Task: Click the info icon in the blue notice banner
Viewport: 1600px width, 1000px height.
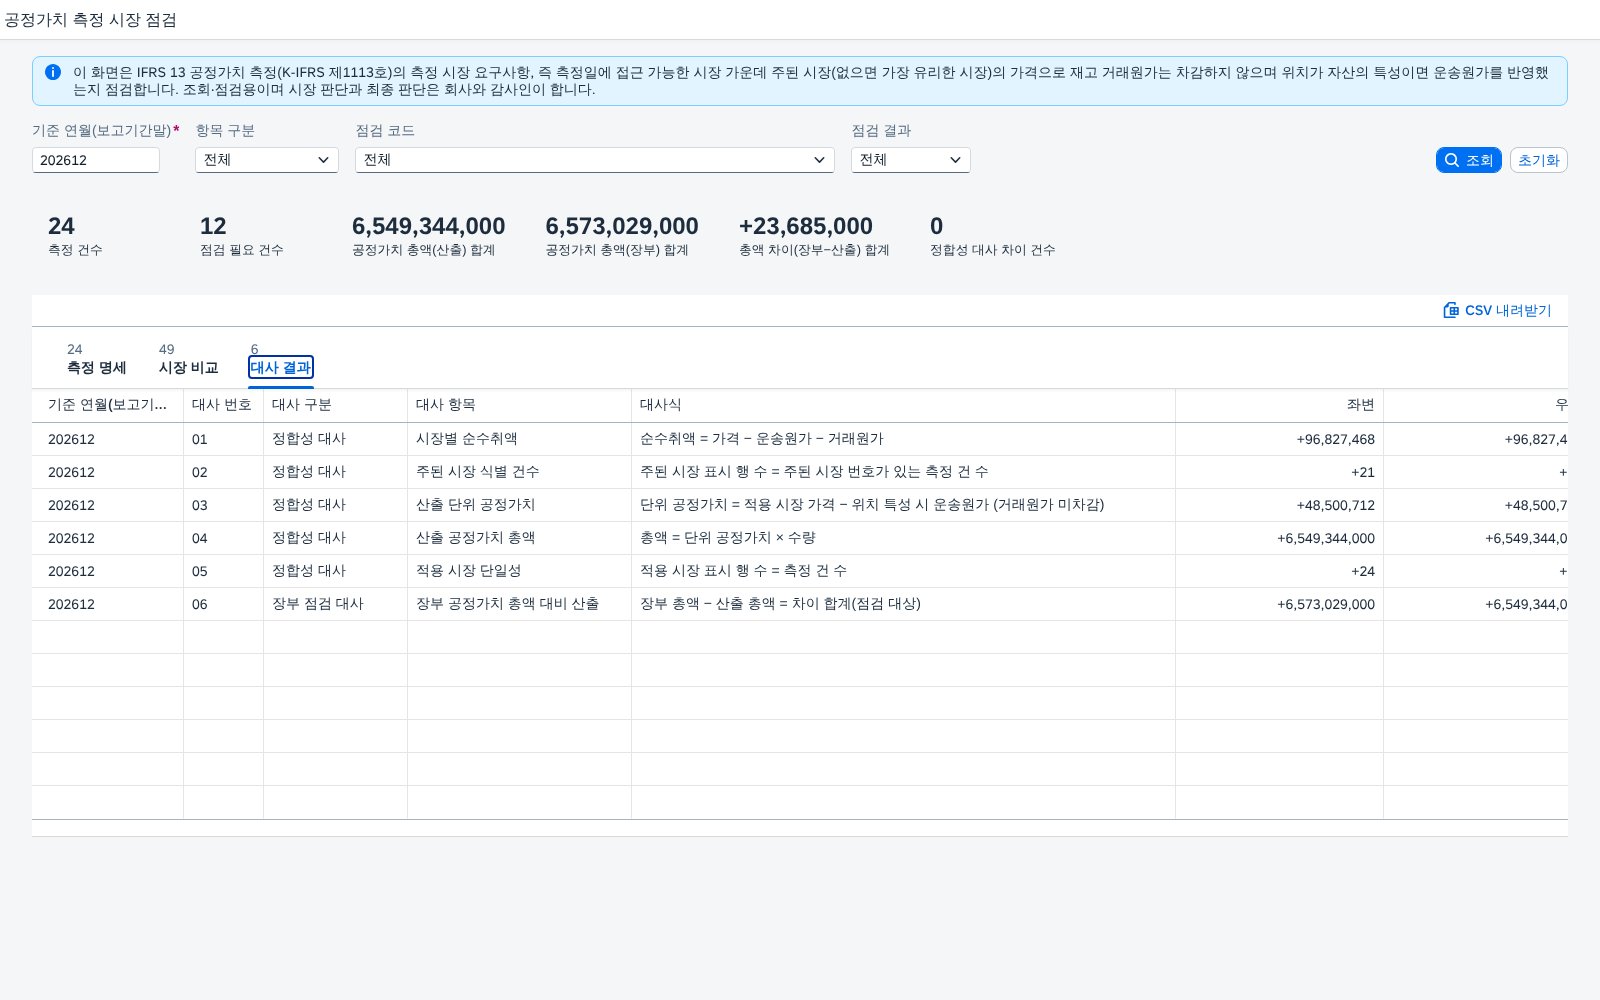Action: tap(53, 72)
